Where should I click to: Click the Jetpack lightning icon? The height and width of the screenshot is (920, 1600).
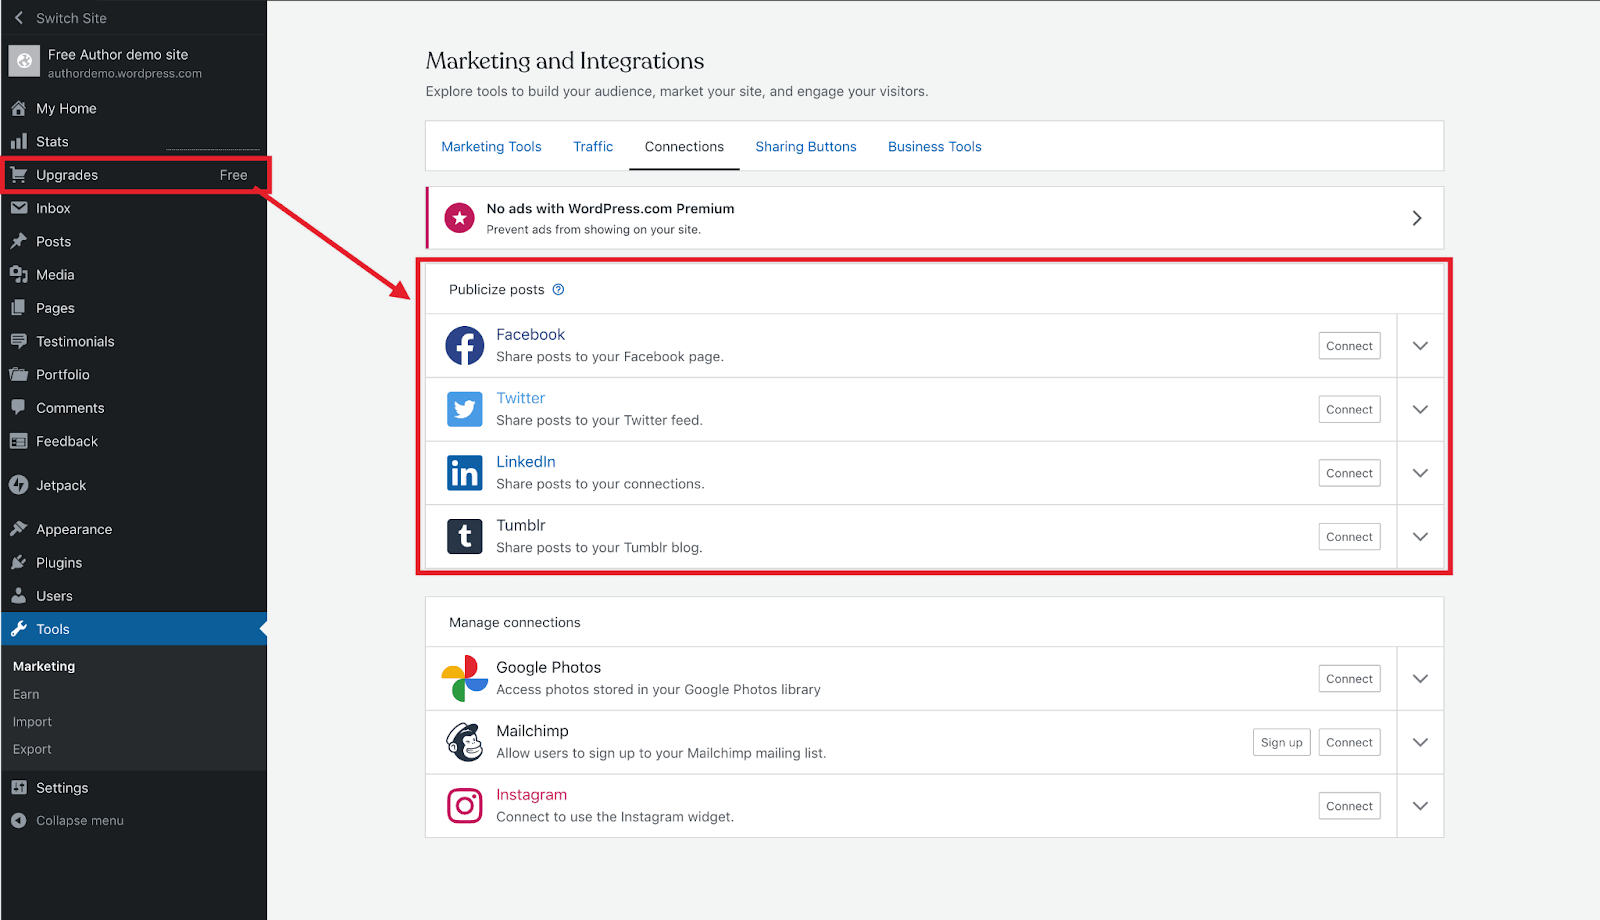click(18, 485)
